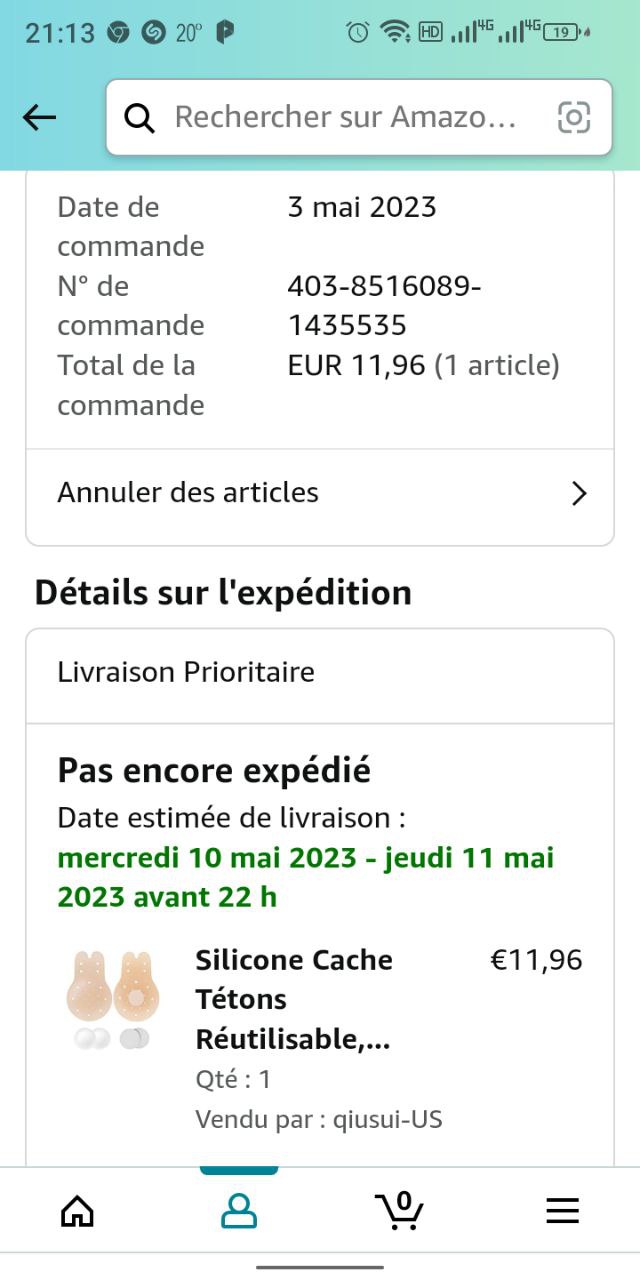The height and width of the screenshot is (1280, 640).
Task: Go to the Amazon home tab
Action: coord(77,1211)
